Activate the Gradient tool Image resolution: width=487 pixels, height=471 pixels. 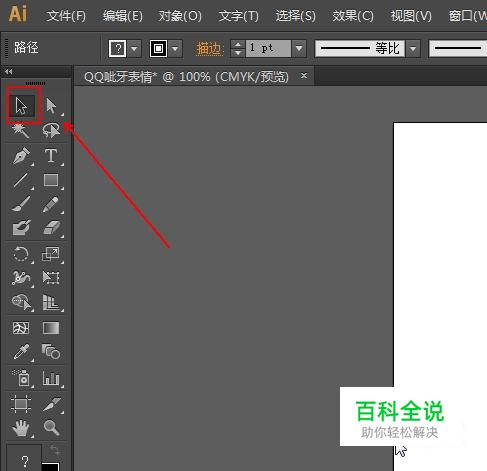coord(51,328)
